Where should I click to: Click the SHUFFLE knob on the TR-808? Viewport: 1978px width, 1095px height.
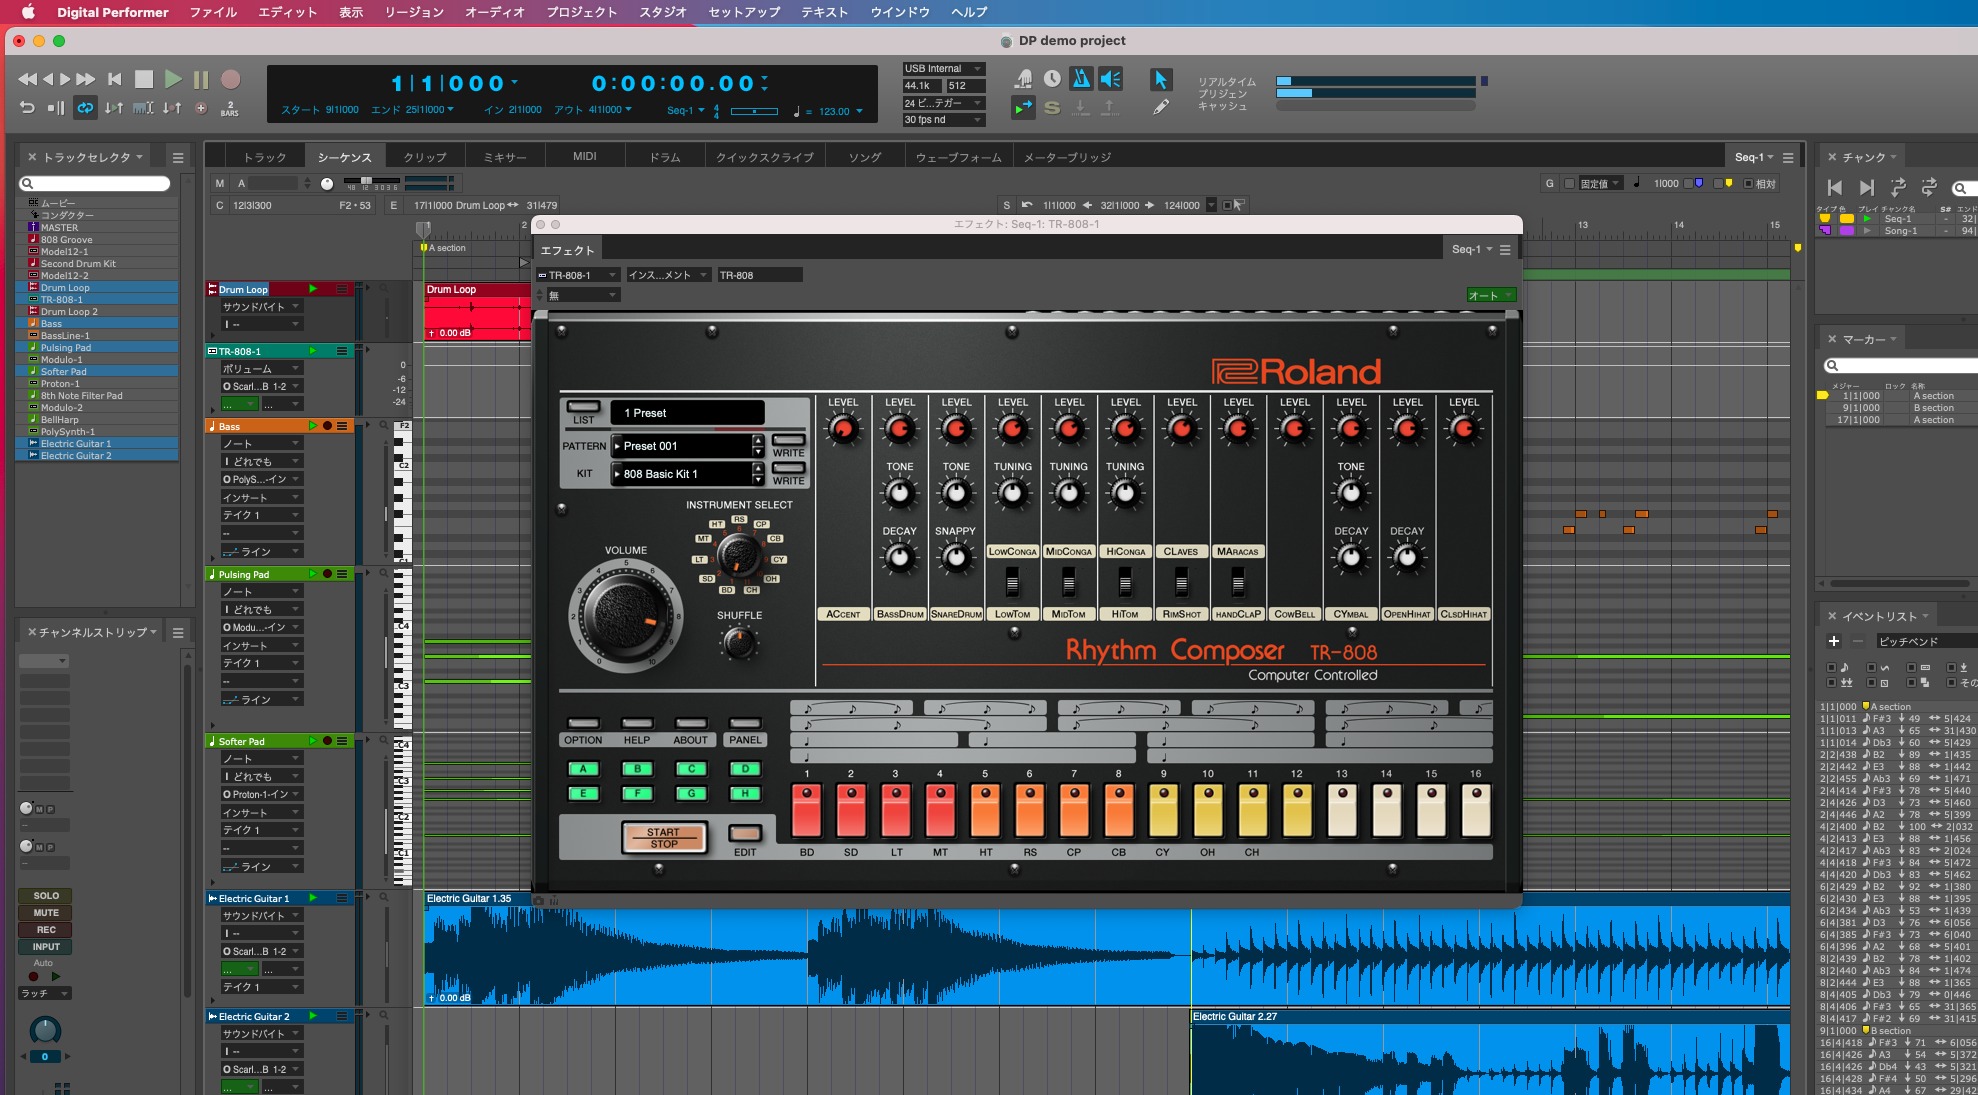point(739,642)
